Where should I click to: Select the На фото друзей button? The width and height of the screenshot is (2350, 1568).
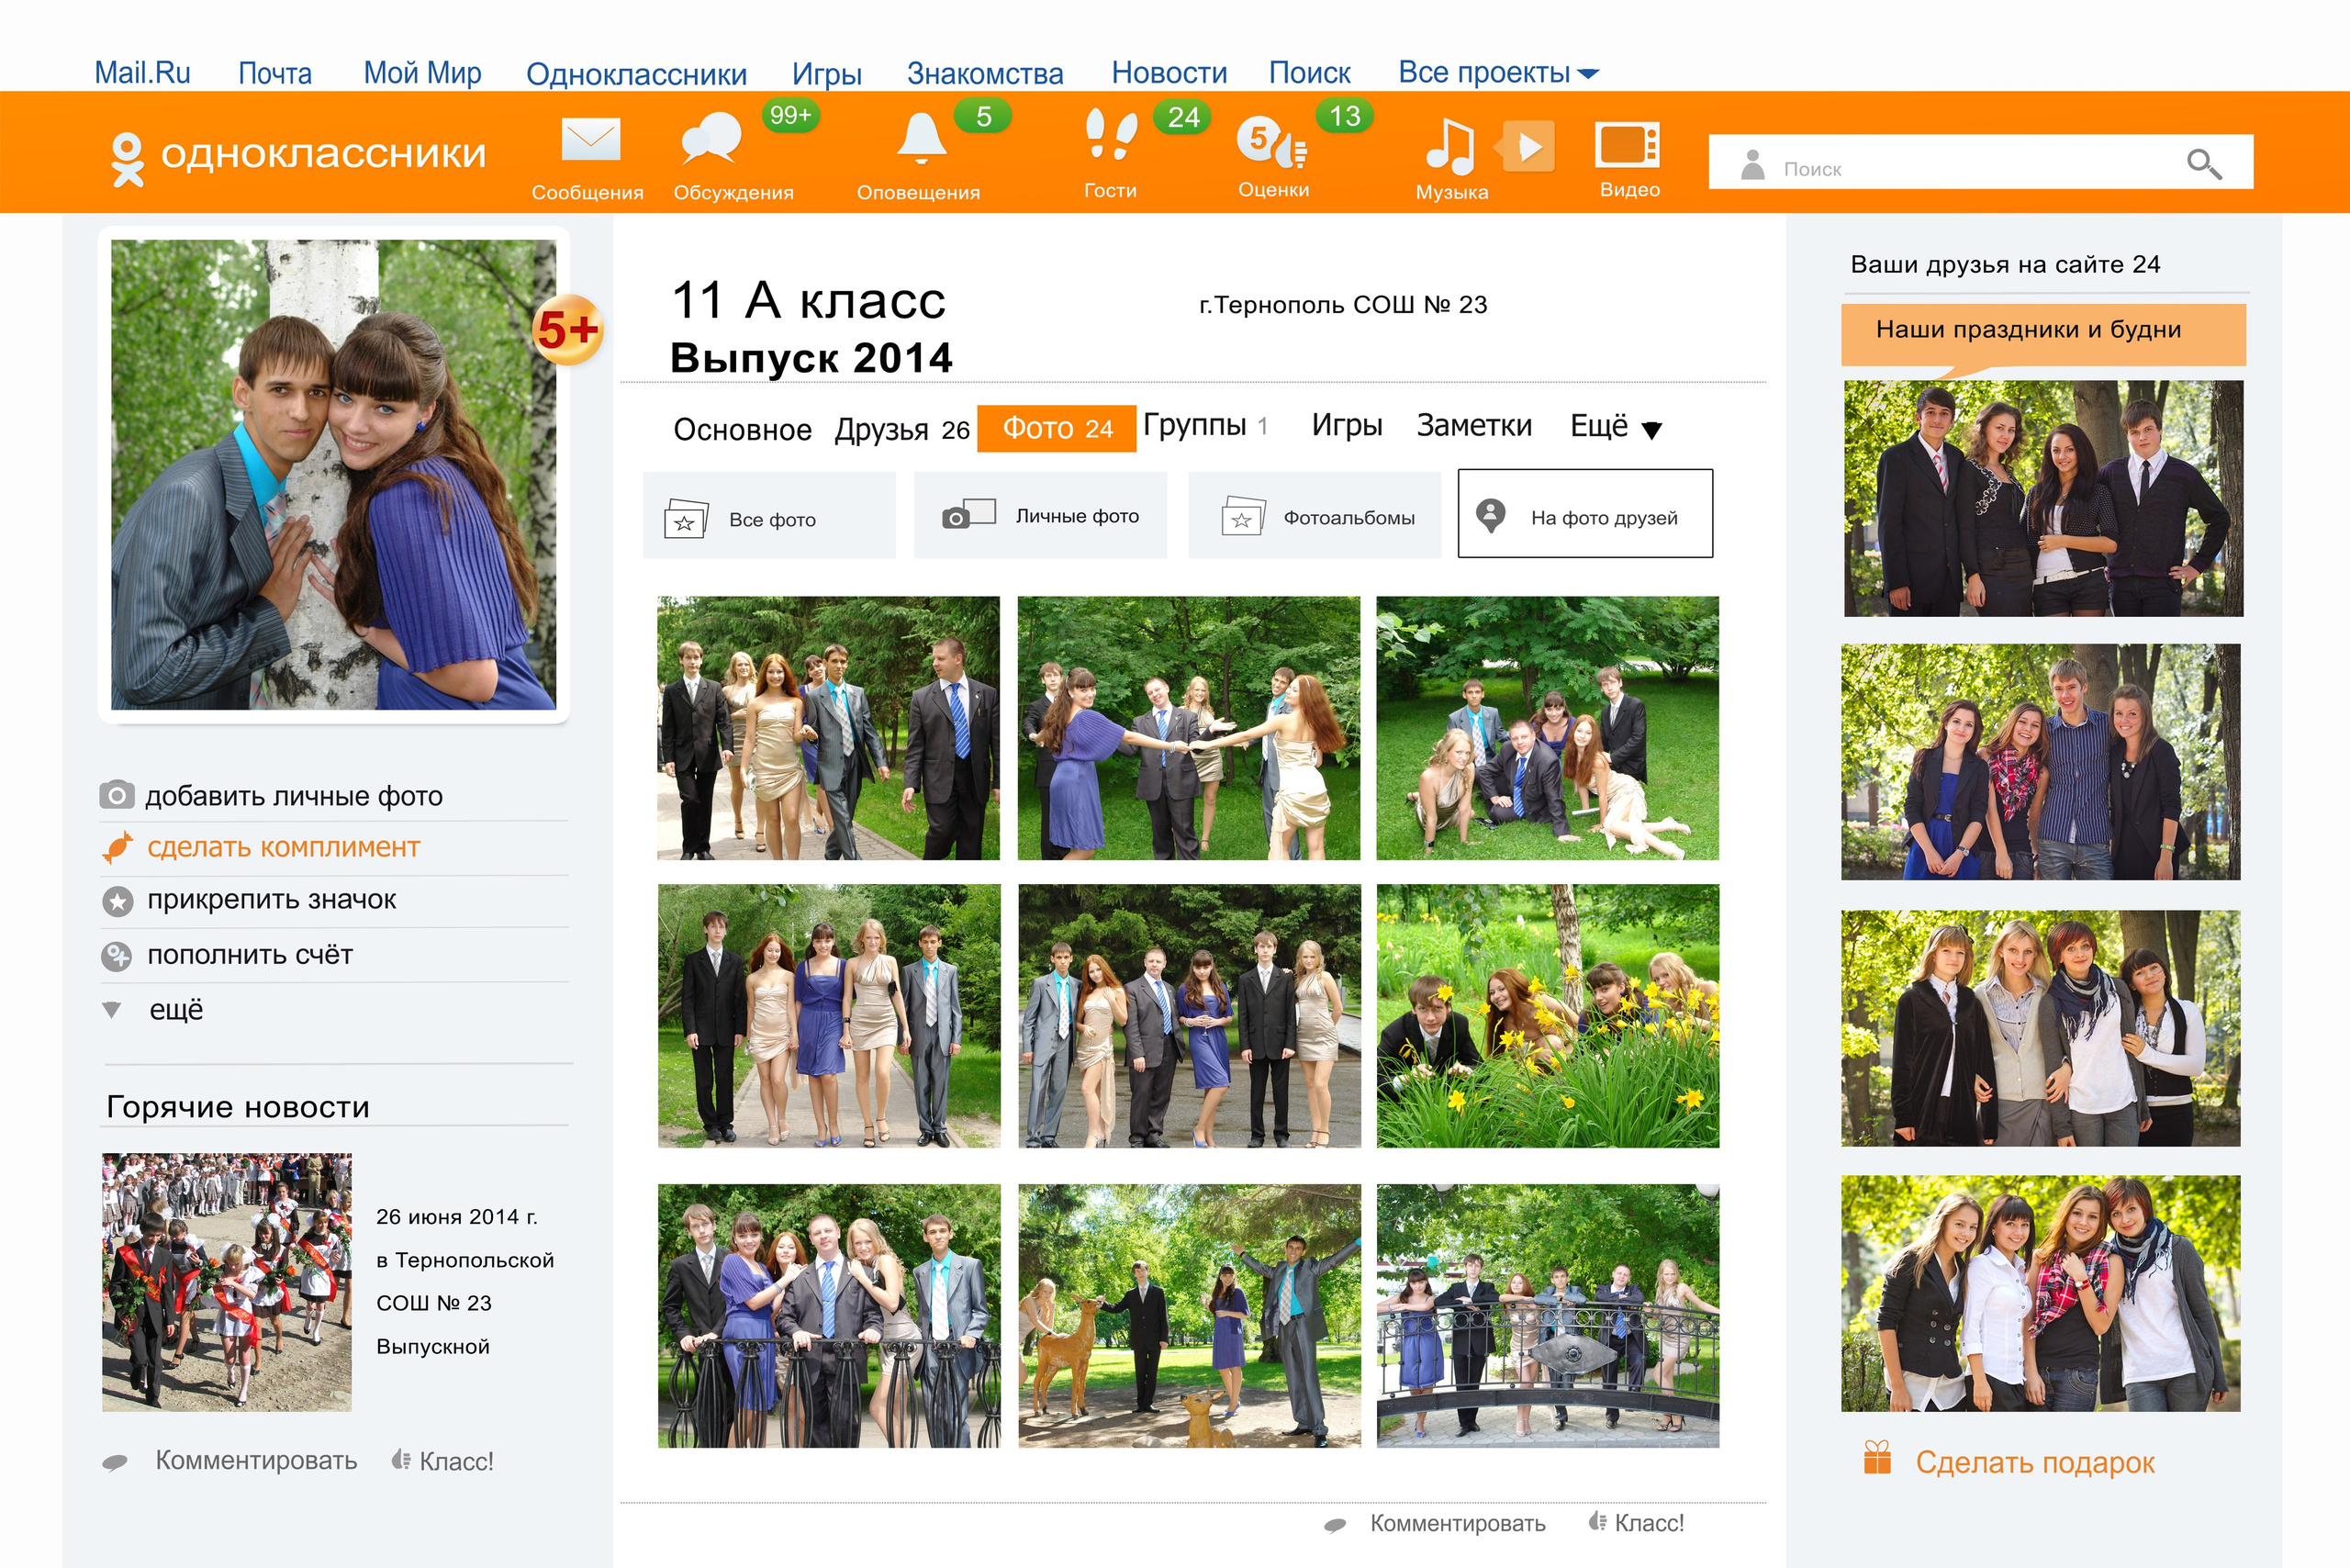(x=1584, y=515)
